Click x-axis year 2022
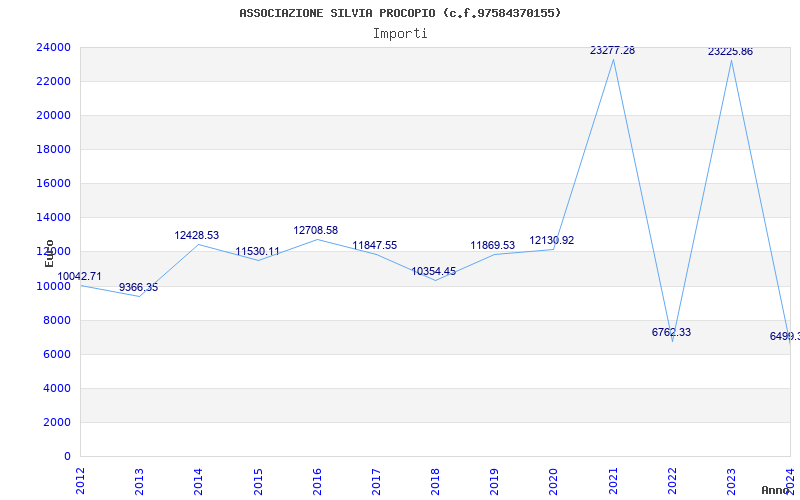This screenshot has width=800, height=500. [672, 481]
